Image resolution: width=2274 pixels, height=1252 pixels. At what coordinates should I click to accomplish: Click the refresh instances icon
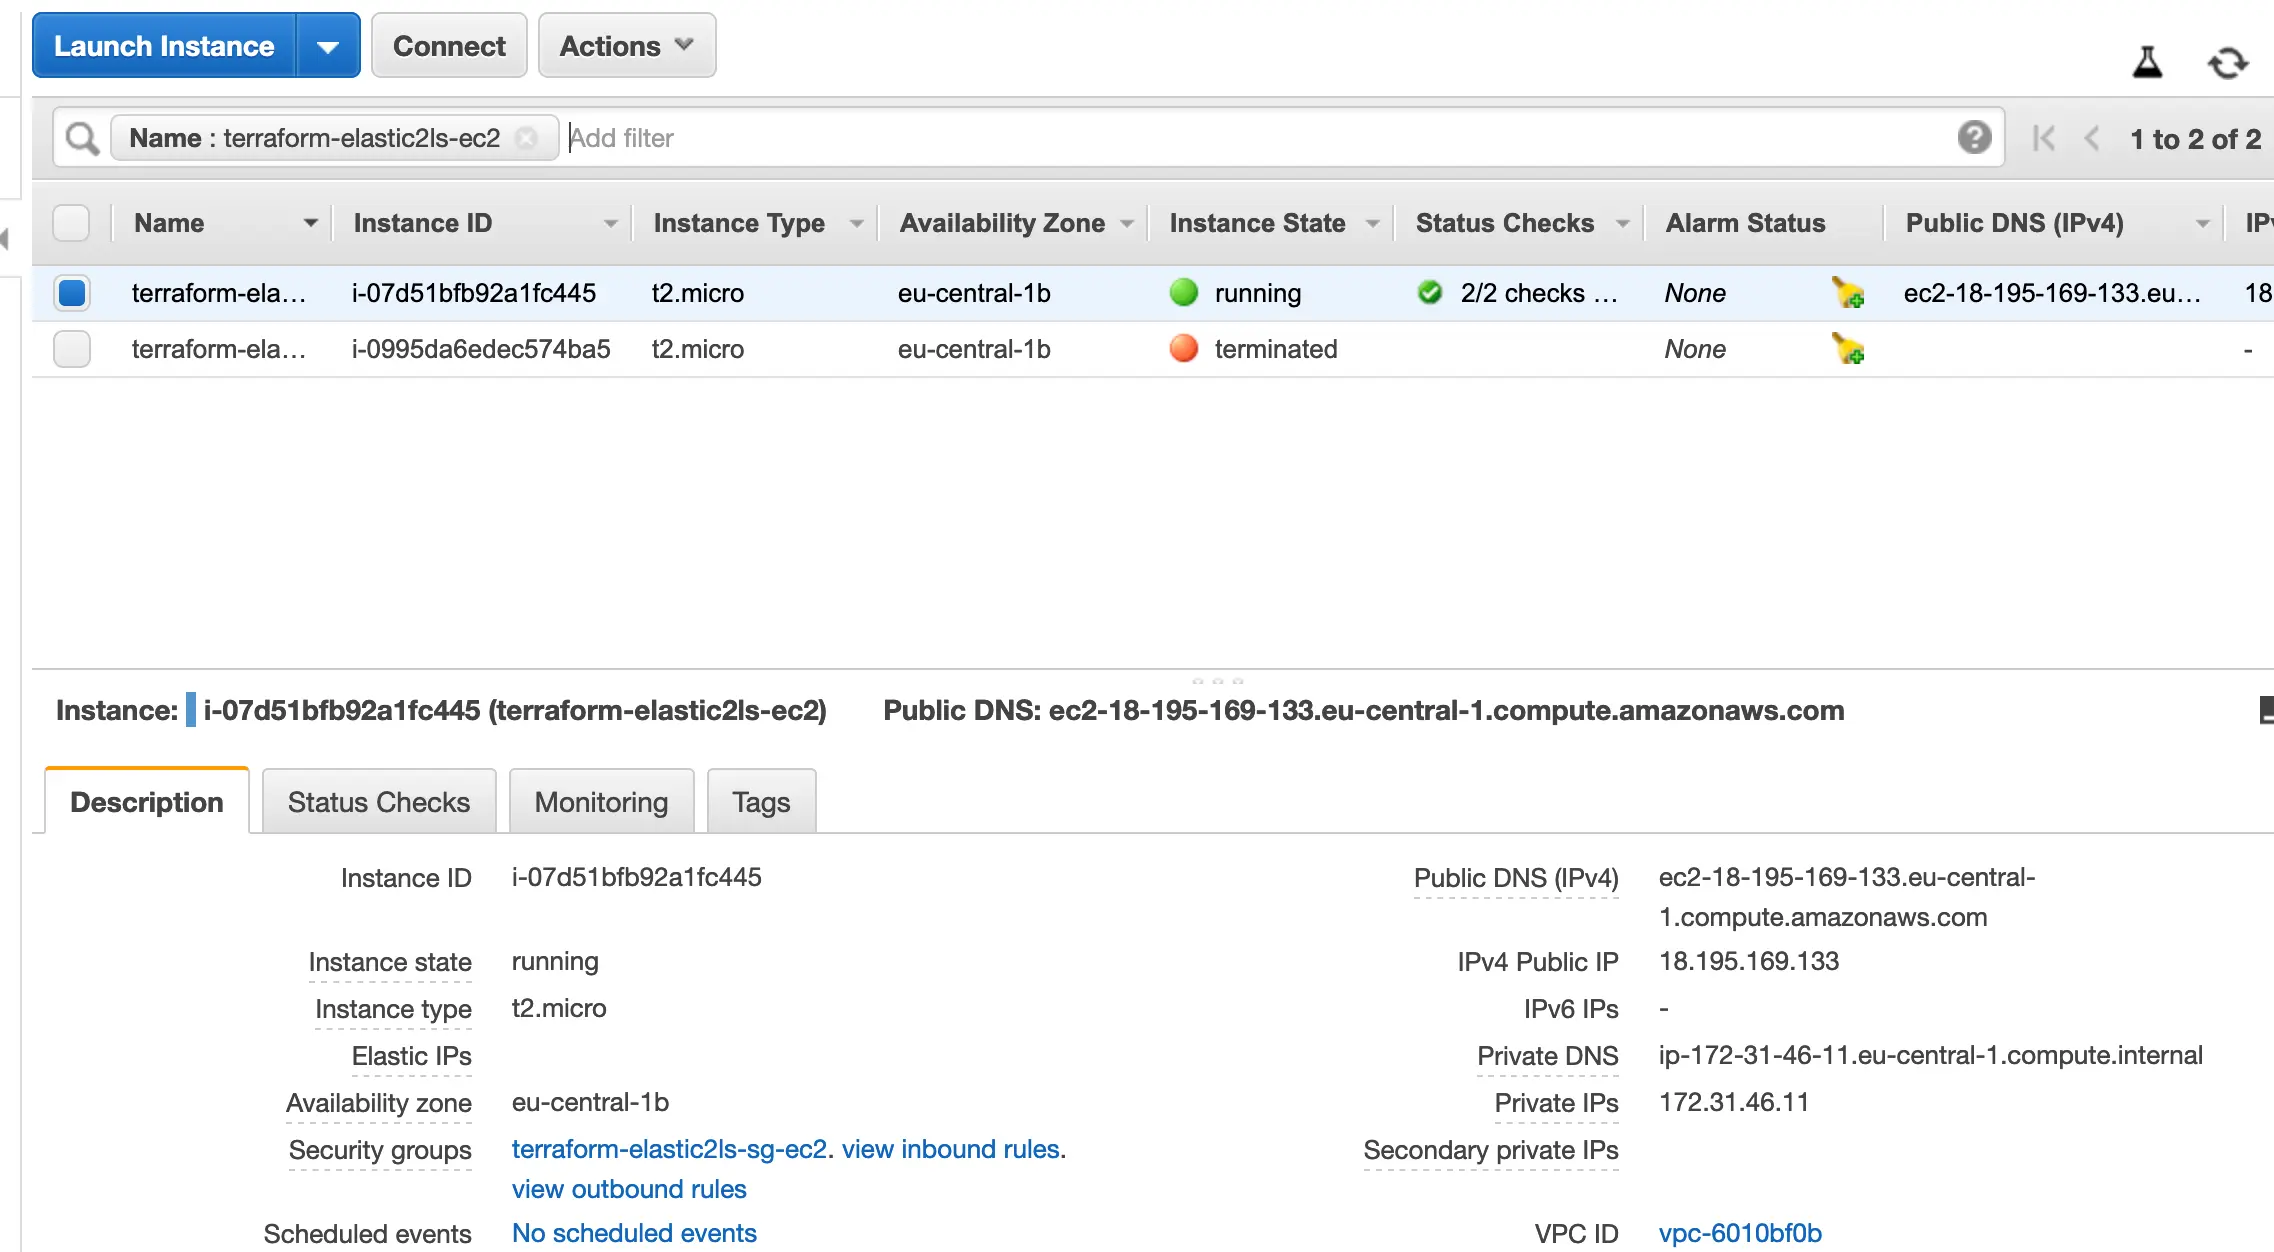click(2227, 63)
